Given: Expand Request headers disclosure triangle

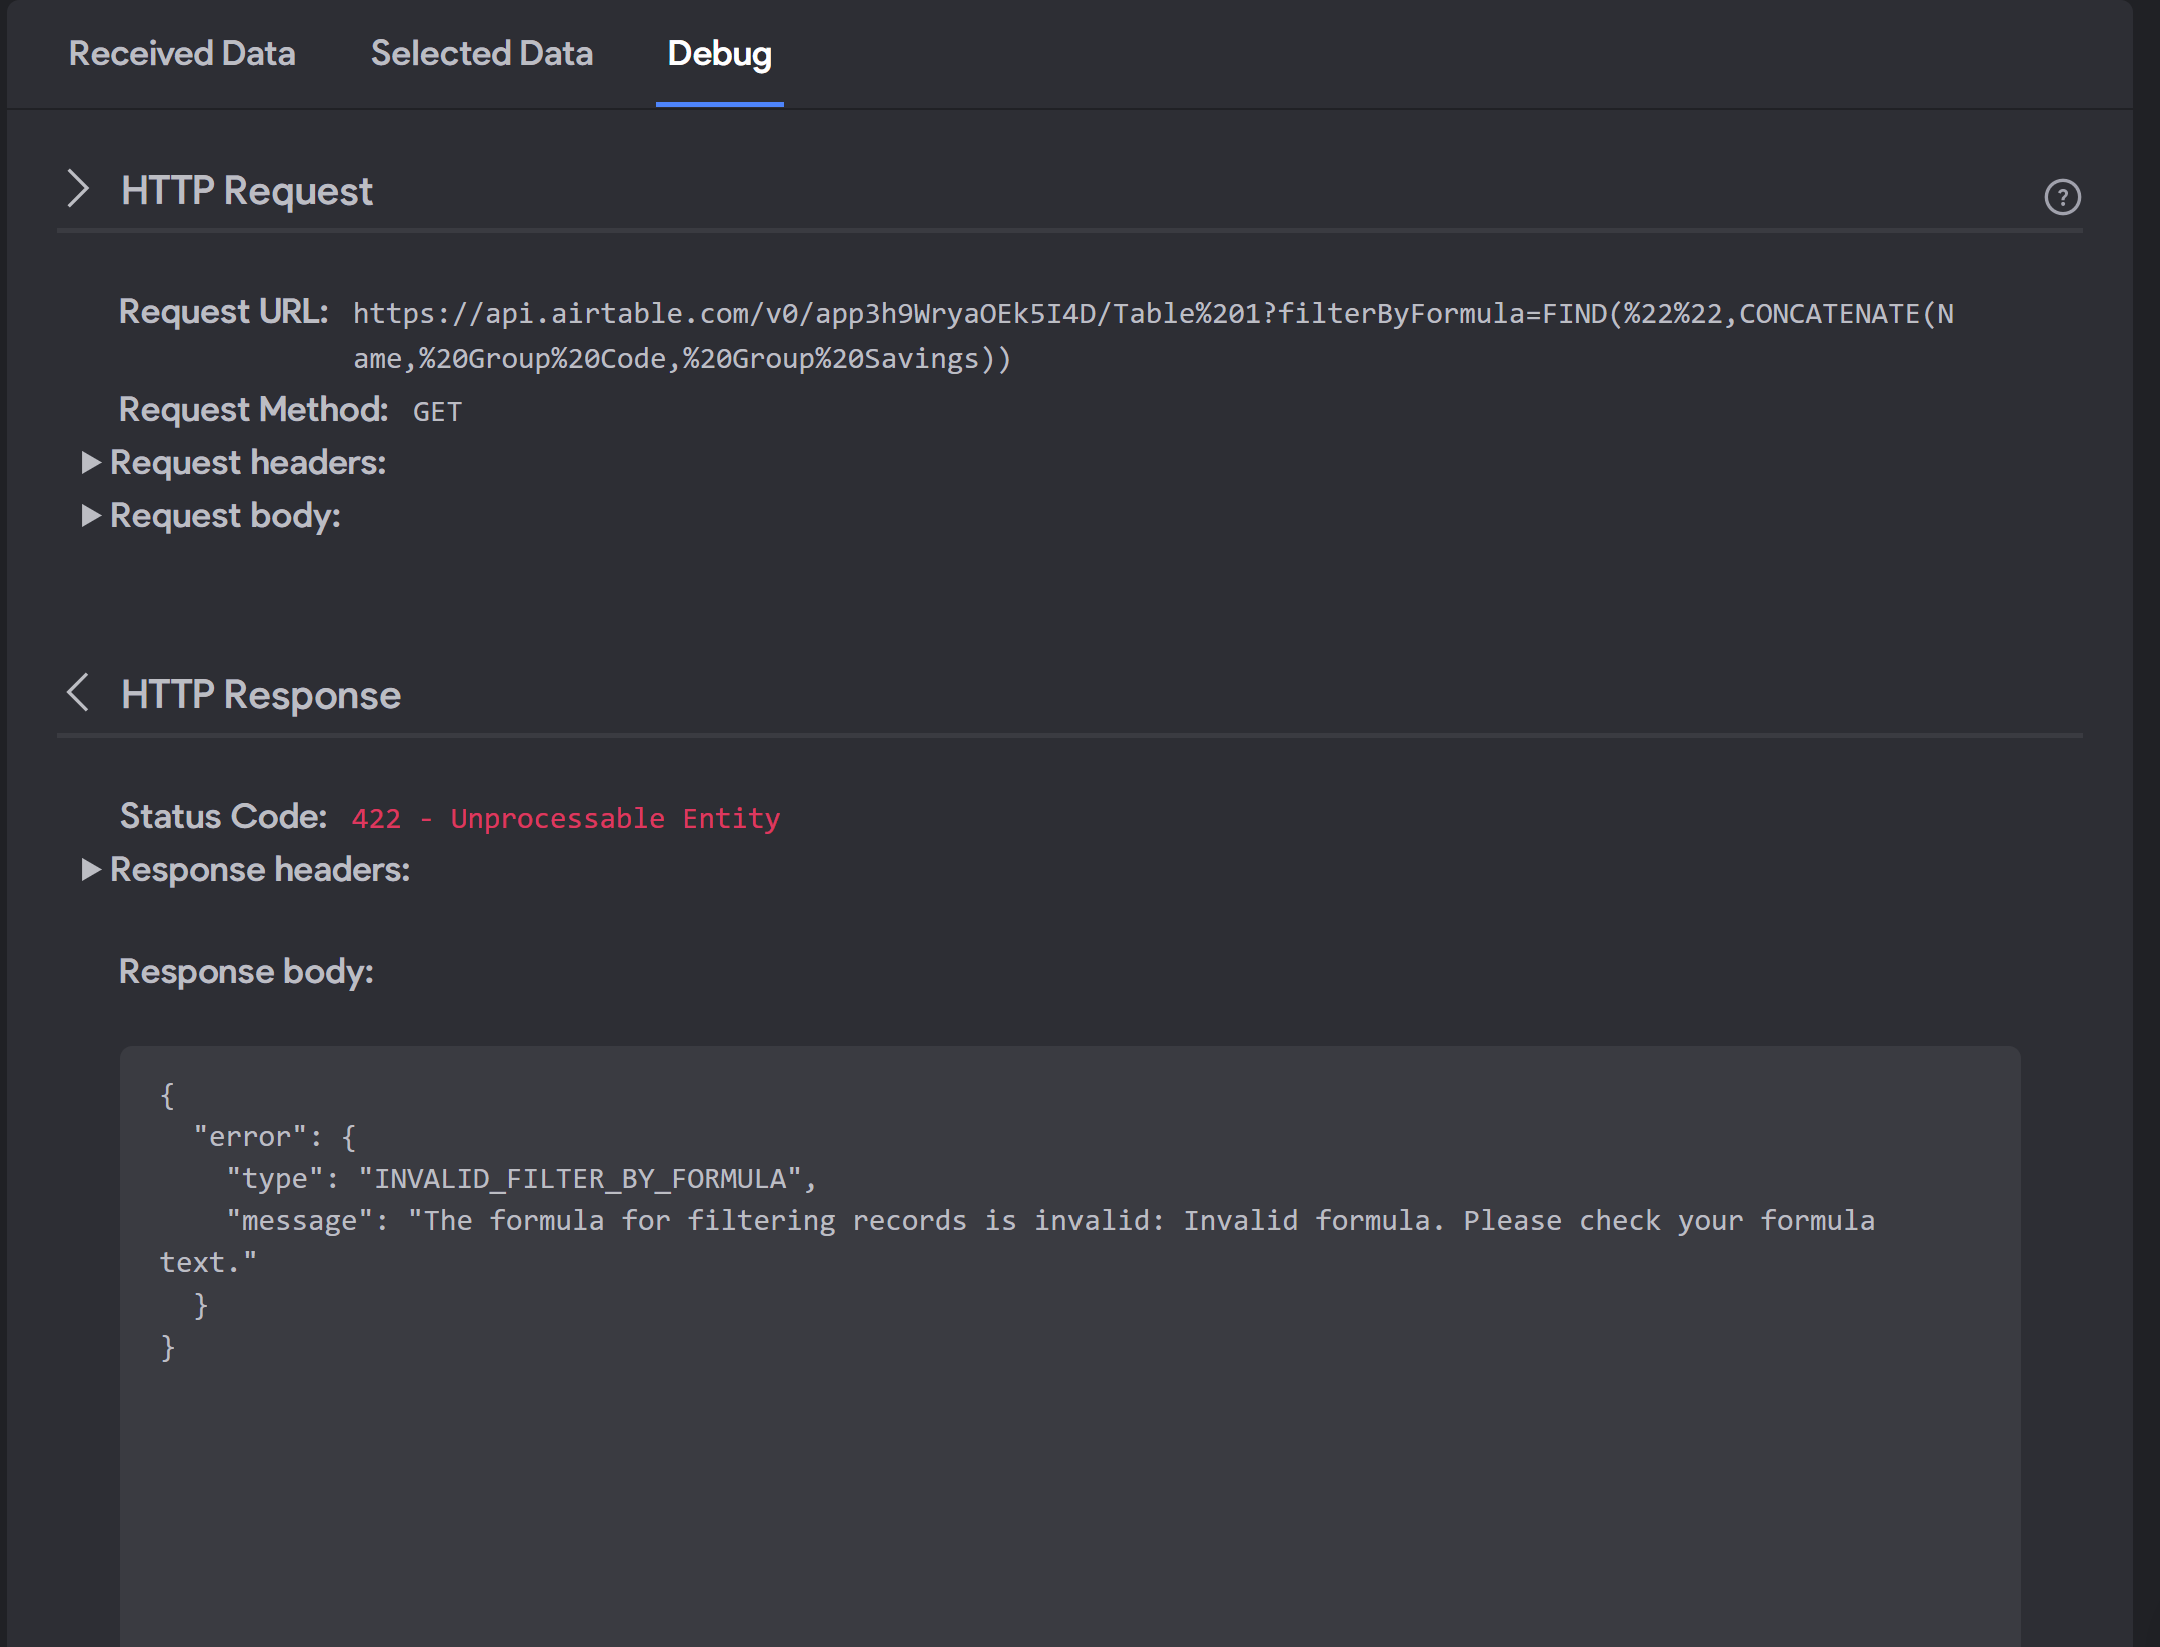Looking at the screenshot, I should click(91, 462).
